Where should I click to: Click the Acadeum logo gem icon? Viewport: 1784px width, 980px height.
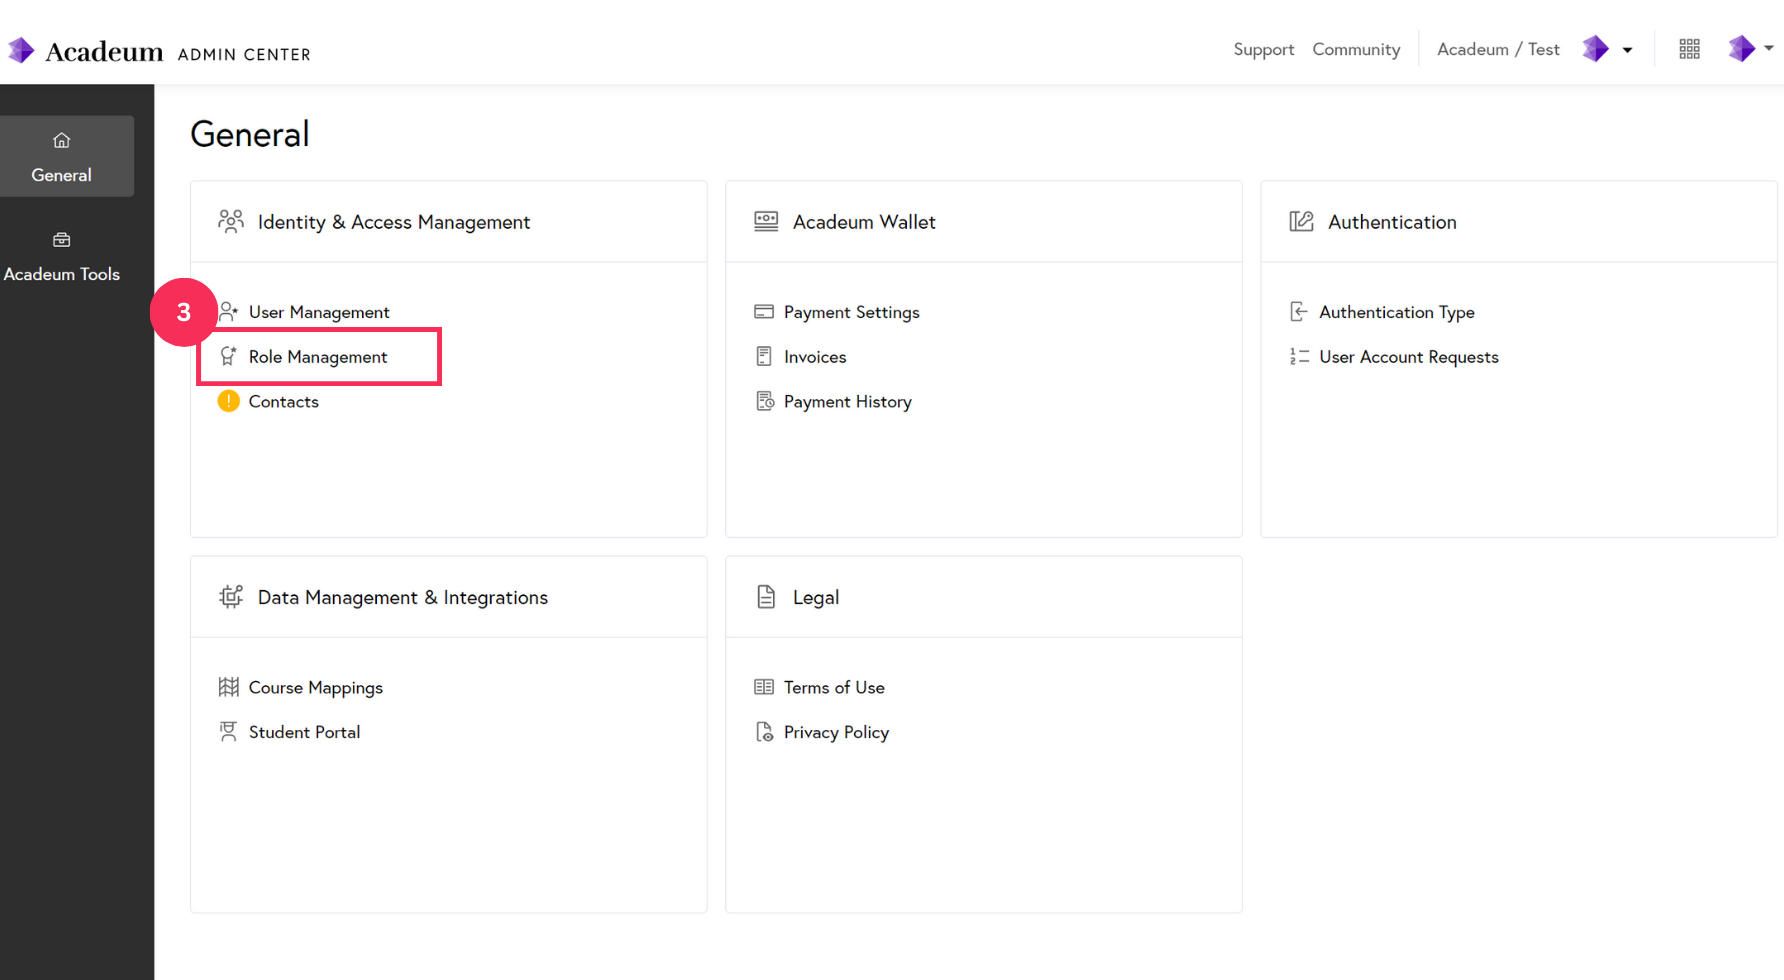click(x=21, y=50)
